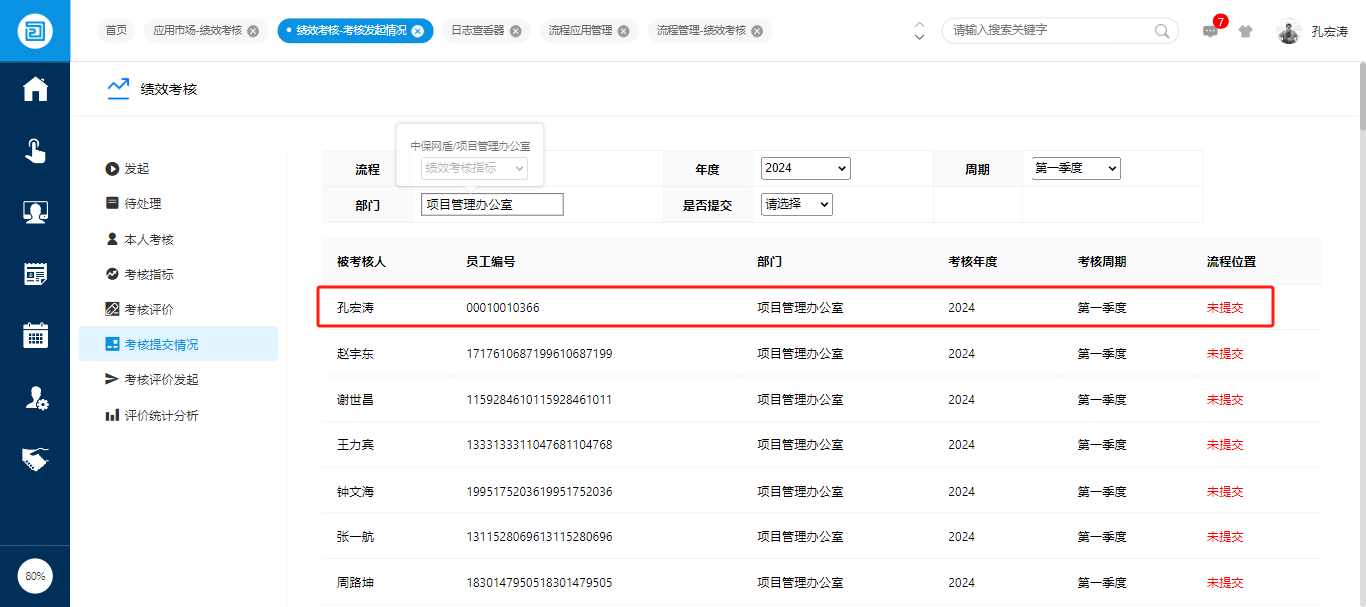Screen dimensions: 1366x607
Task: Click the 80% zoom circle
Action: click(x=35, y=576)
